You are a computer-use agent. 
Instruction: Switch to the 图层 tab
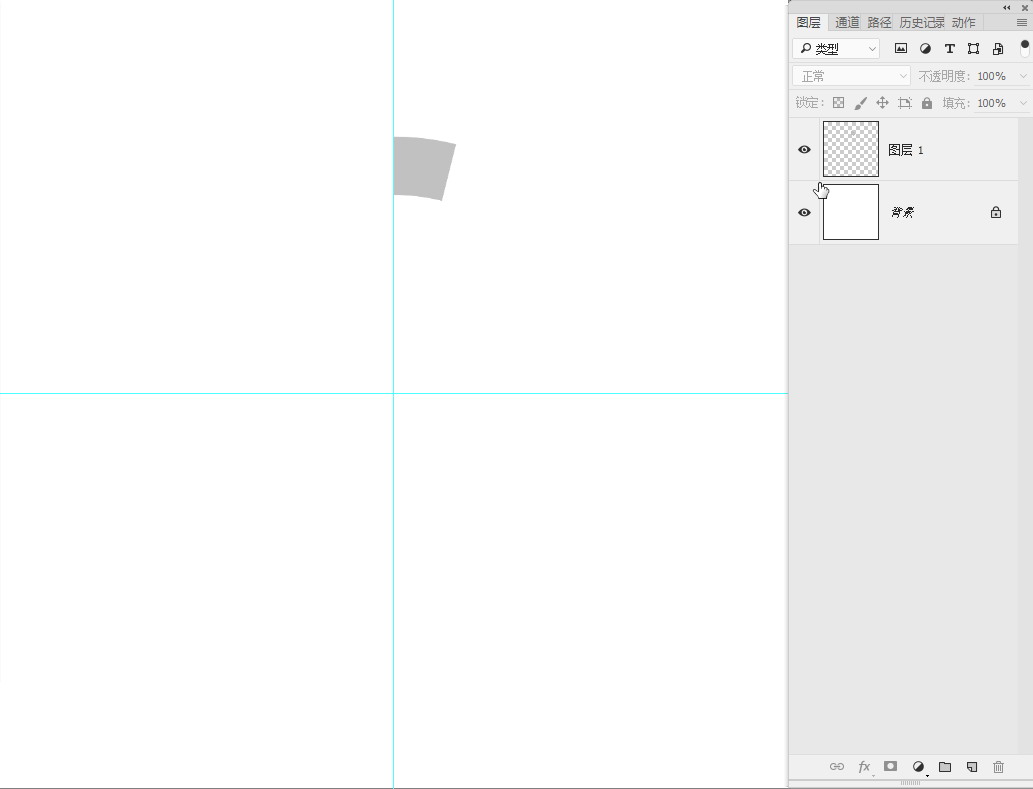pyautogui.click(x=808, y=22)
